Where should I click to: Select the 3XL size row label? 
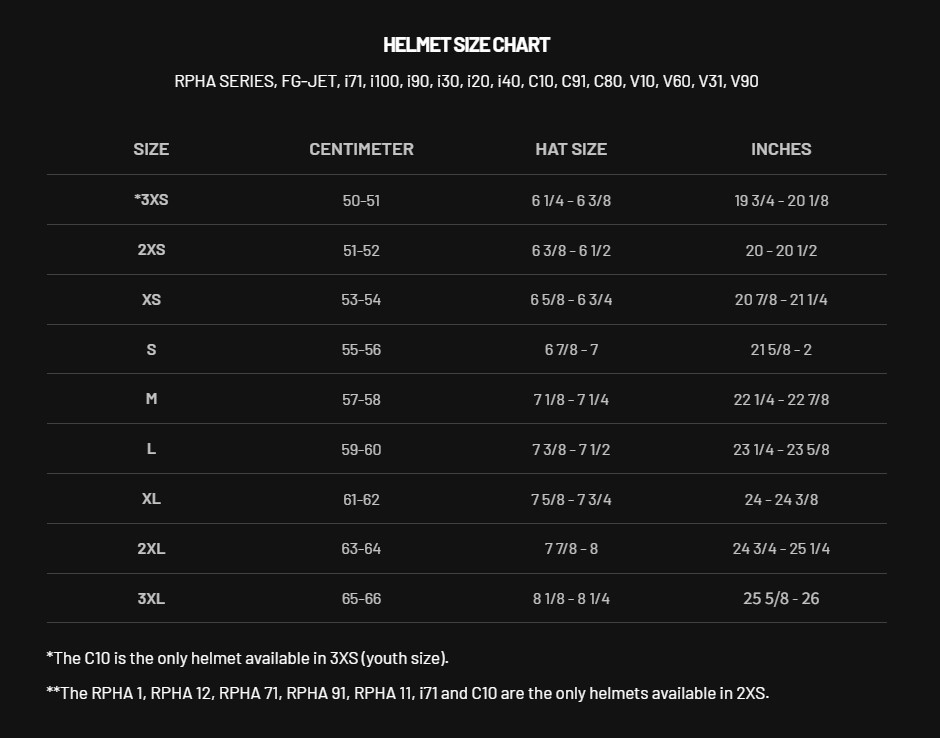151,599
